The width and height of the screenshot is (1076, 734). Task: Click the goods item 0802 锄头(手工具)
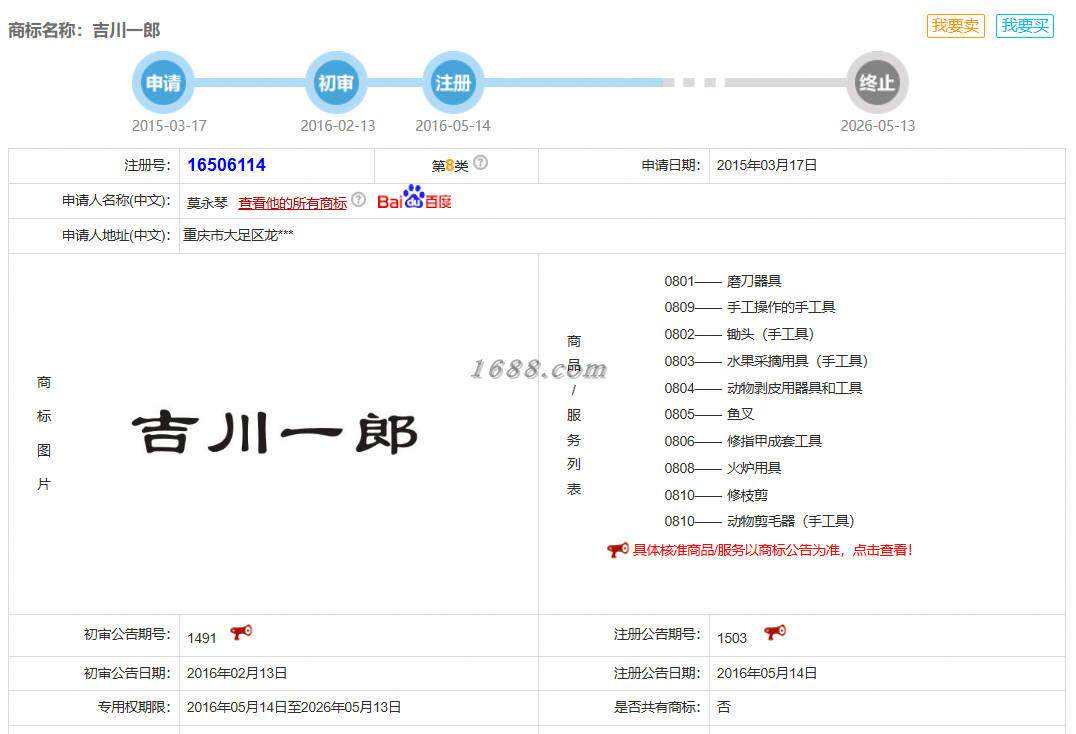(739, 334)
